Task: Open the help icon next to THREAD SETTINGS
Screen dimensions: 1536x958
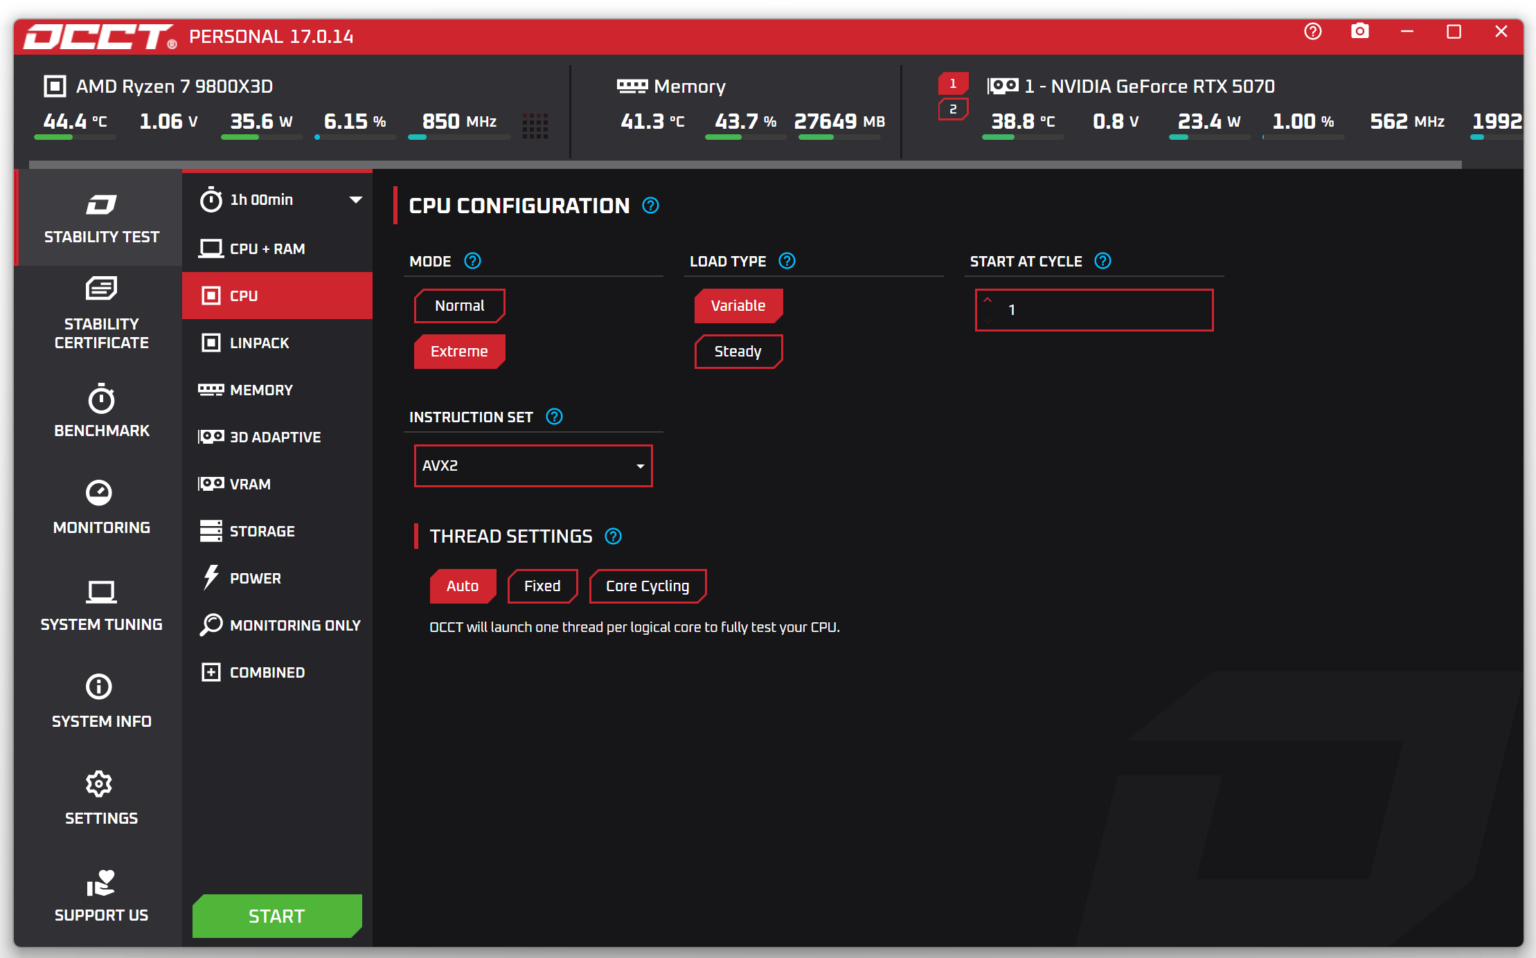Action: tap(613, 536)
